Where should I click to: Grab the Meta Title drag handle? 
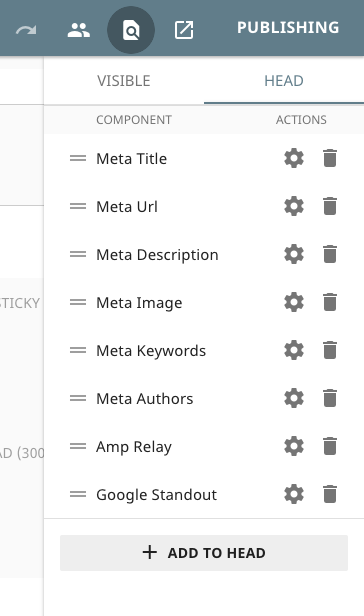[78, 158]
